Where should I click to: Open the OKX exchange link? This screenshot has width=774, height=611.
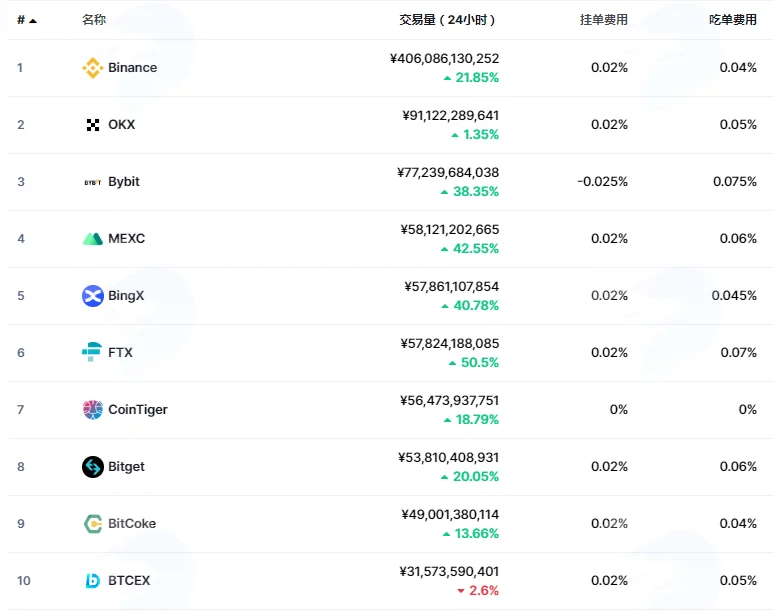click(121, 124)
